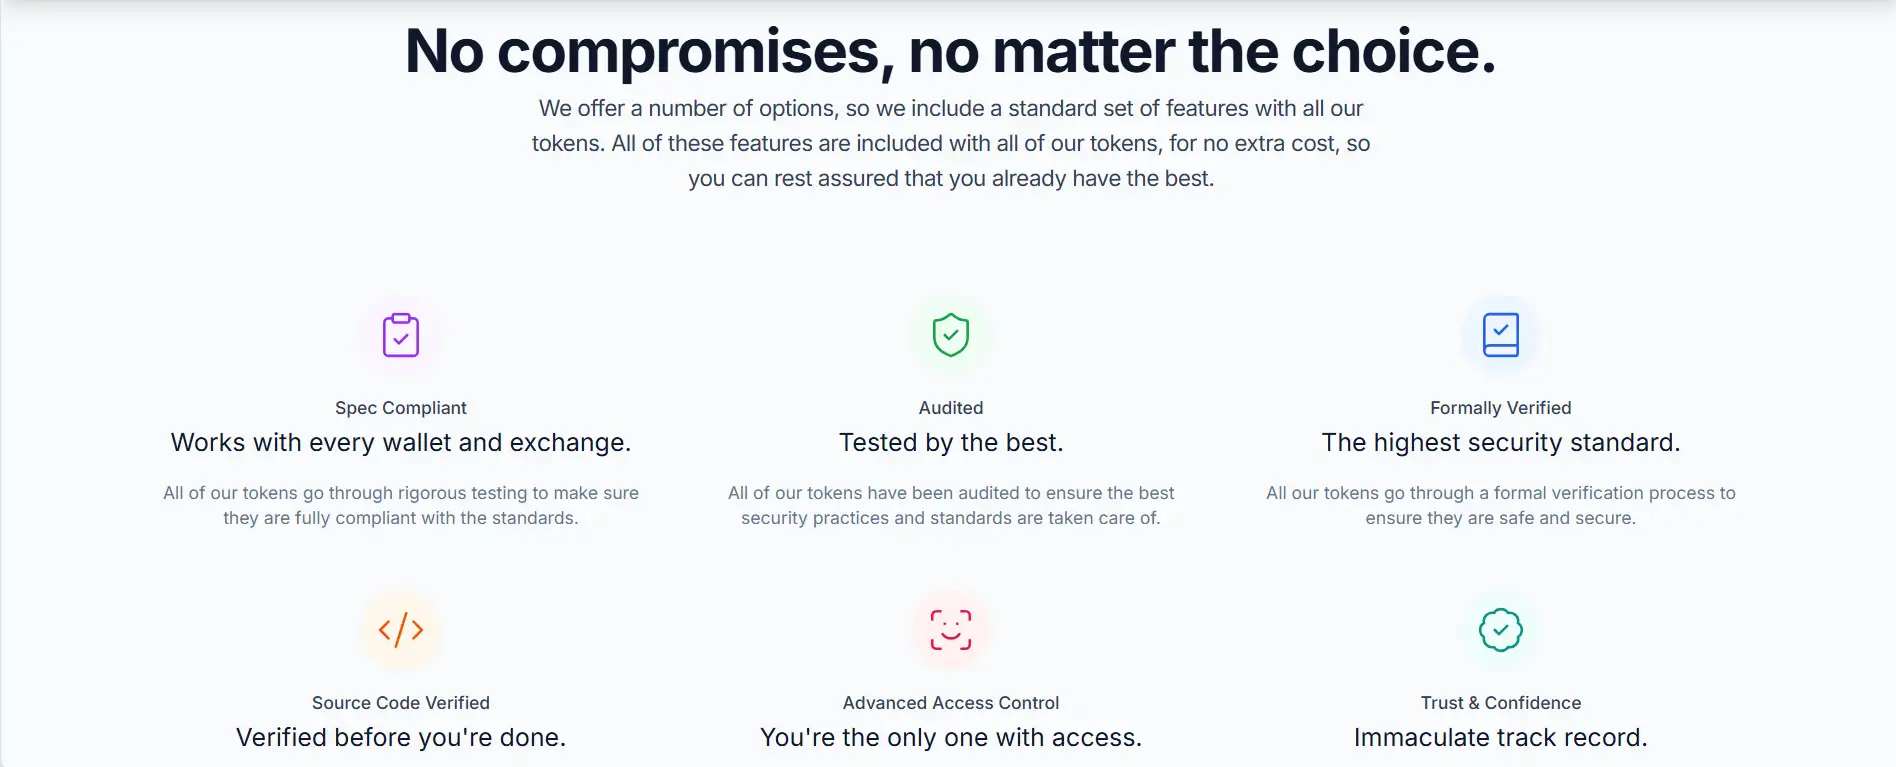Click the "Tested by the best." heading
Viewport: 1896px width, 767px height.
coord(951,443)
